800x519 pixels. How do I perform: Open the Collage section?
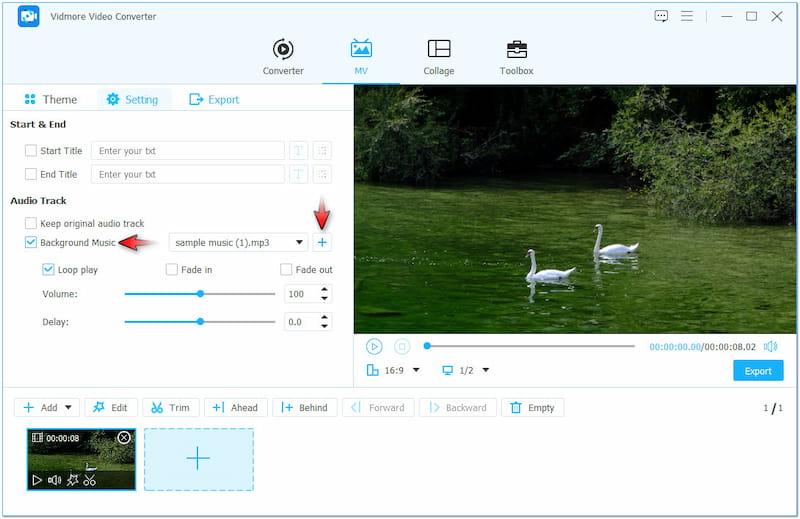click(438, 57)
